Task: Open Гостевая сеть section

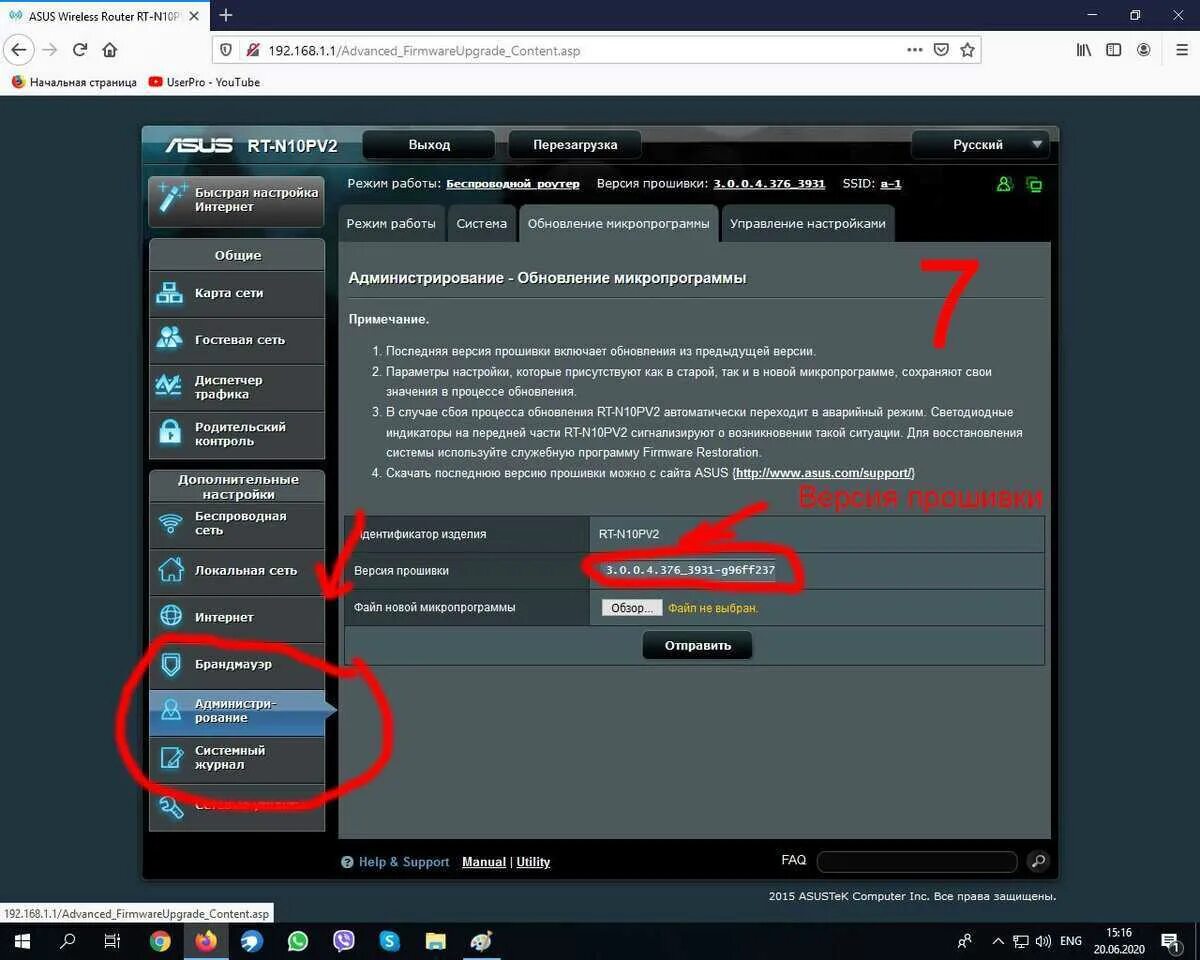Action: point(237,340)
